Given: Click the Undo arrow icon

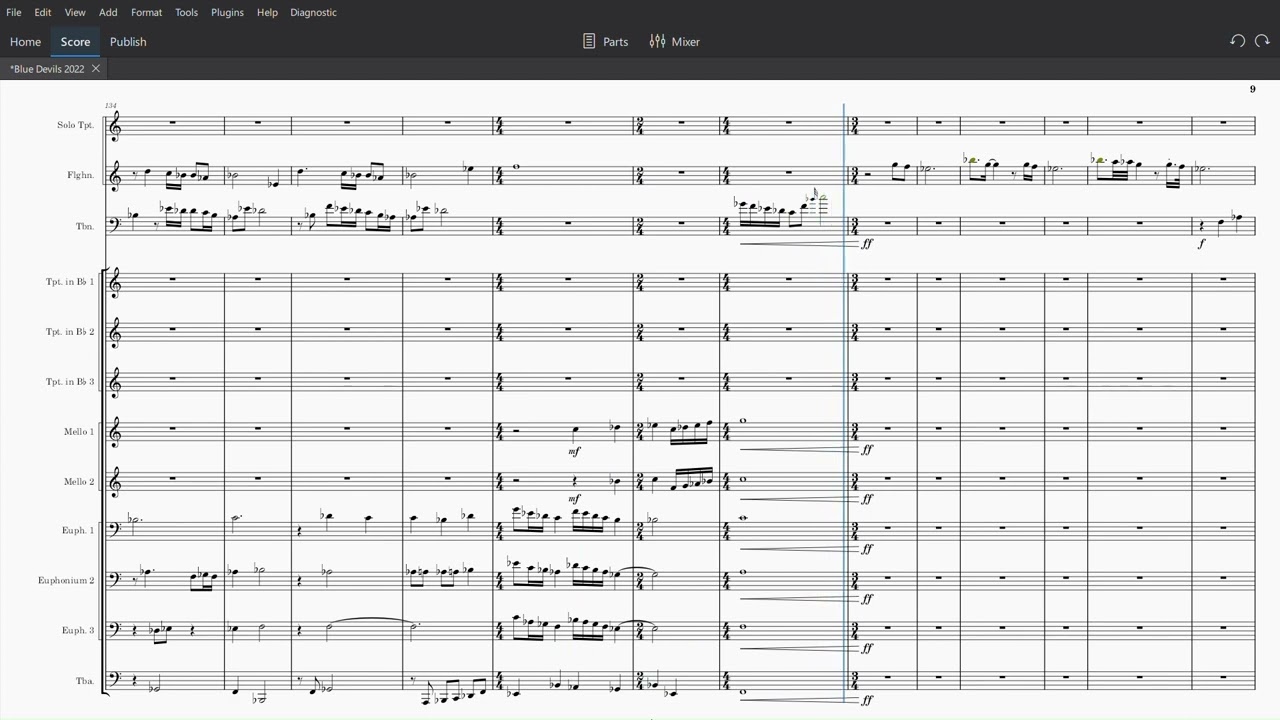Looking at the screenshot, I should 1237,41.
